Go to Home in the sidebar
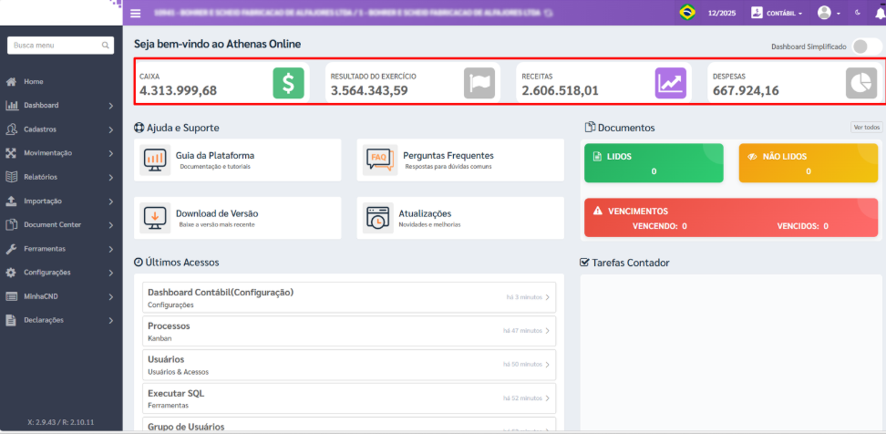The image size is (886, 434). coord(33,82)
